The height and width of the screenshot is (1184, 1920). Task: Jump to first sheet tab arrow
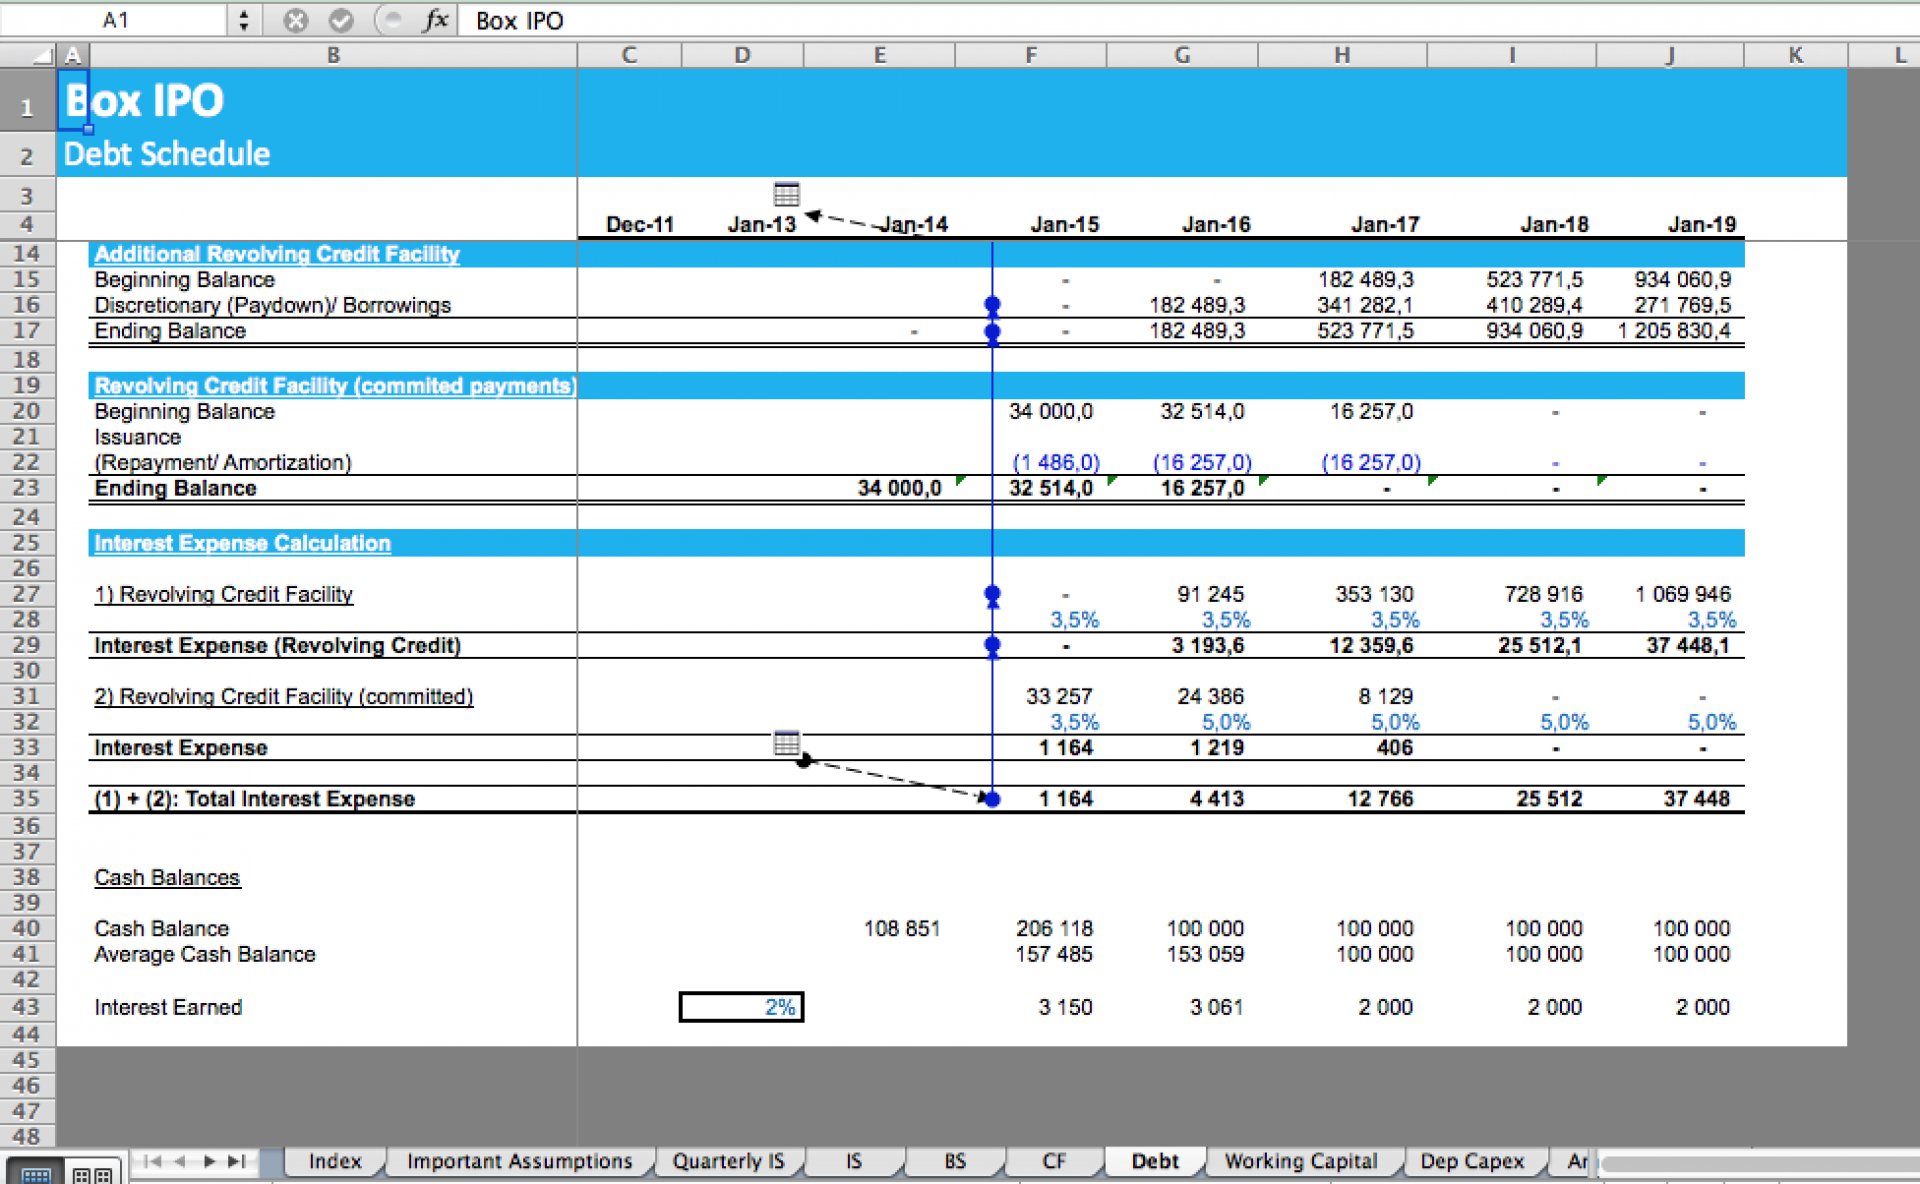pyautogui.click(x=152, y=1161)
